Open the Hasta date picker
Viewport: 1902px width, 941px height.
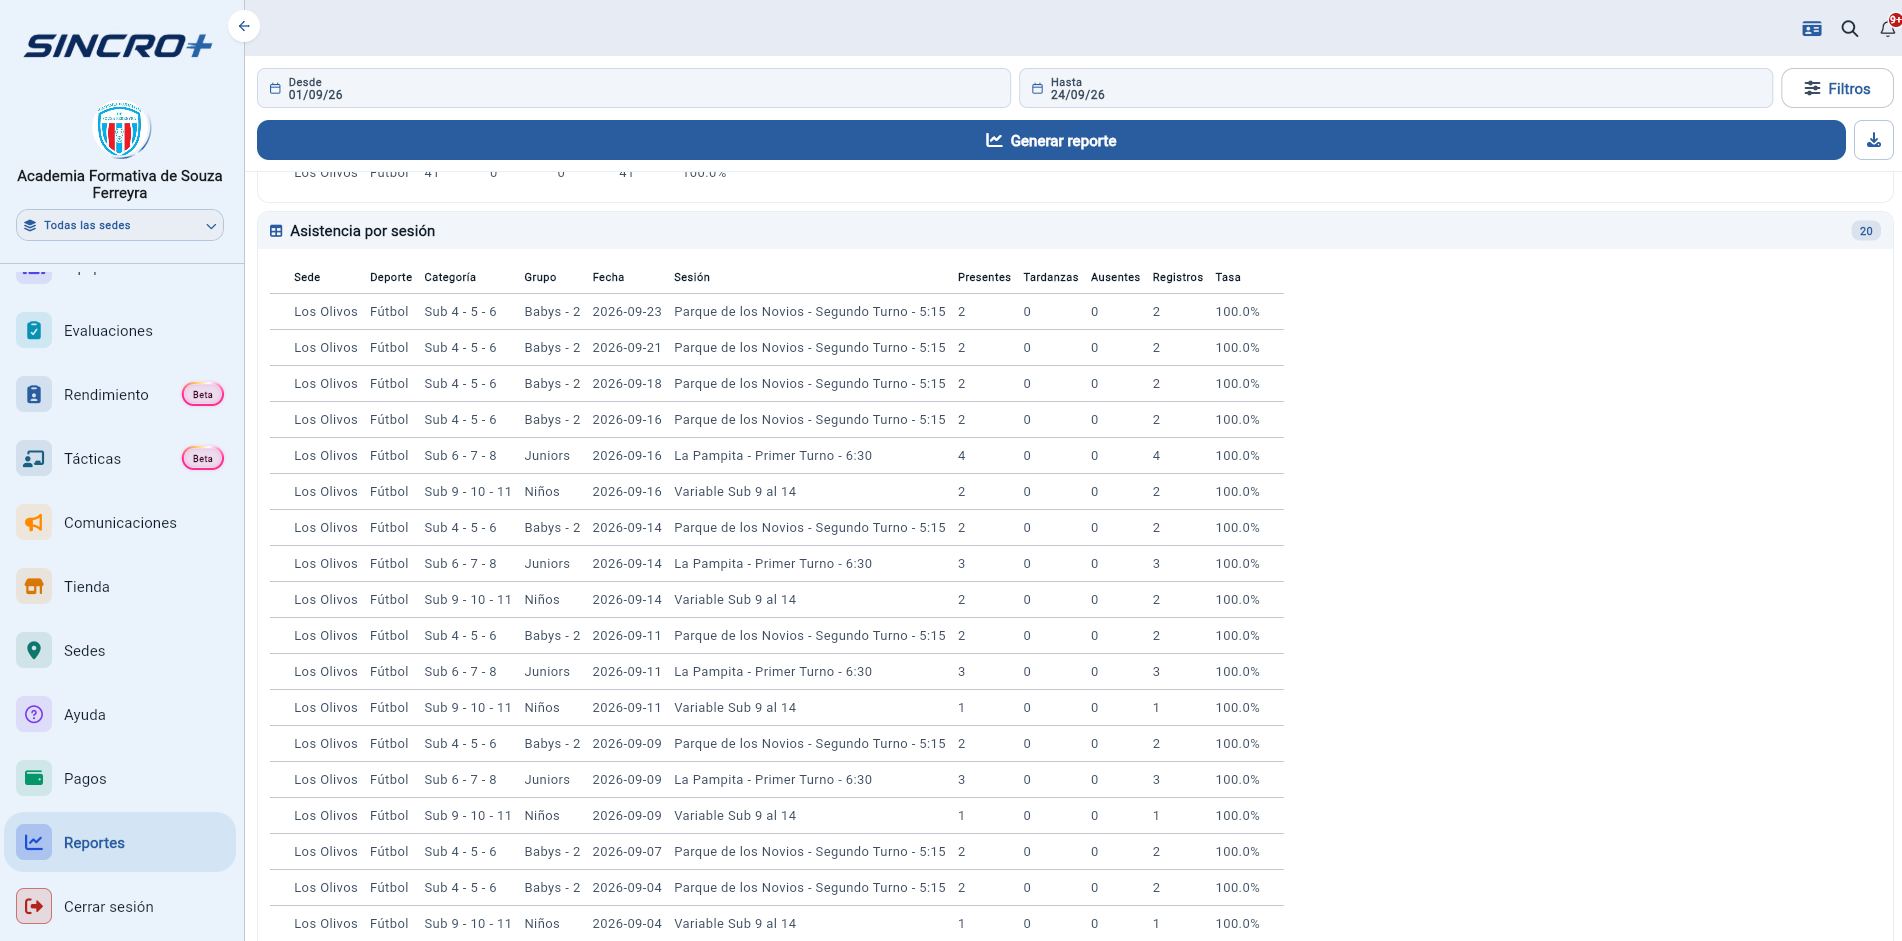pyautogui.click(x=1395, y=88)
